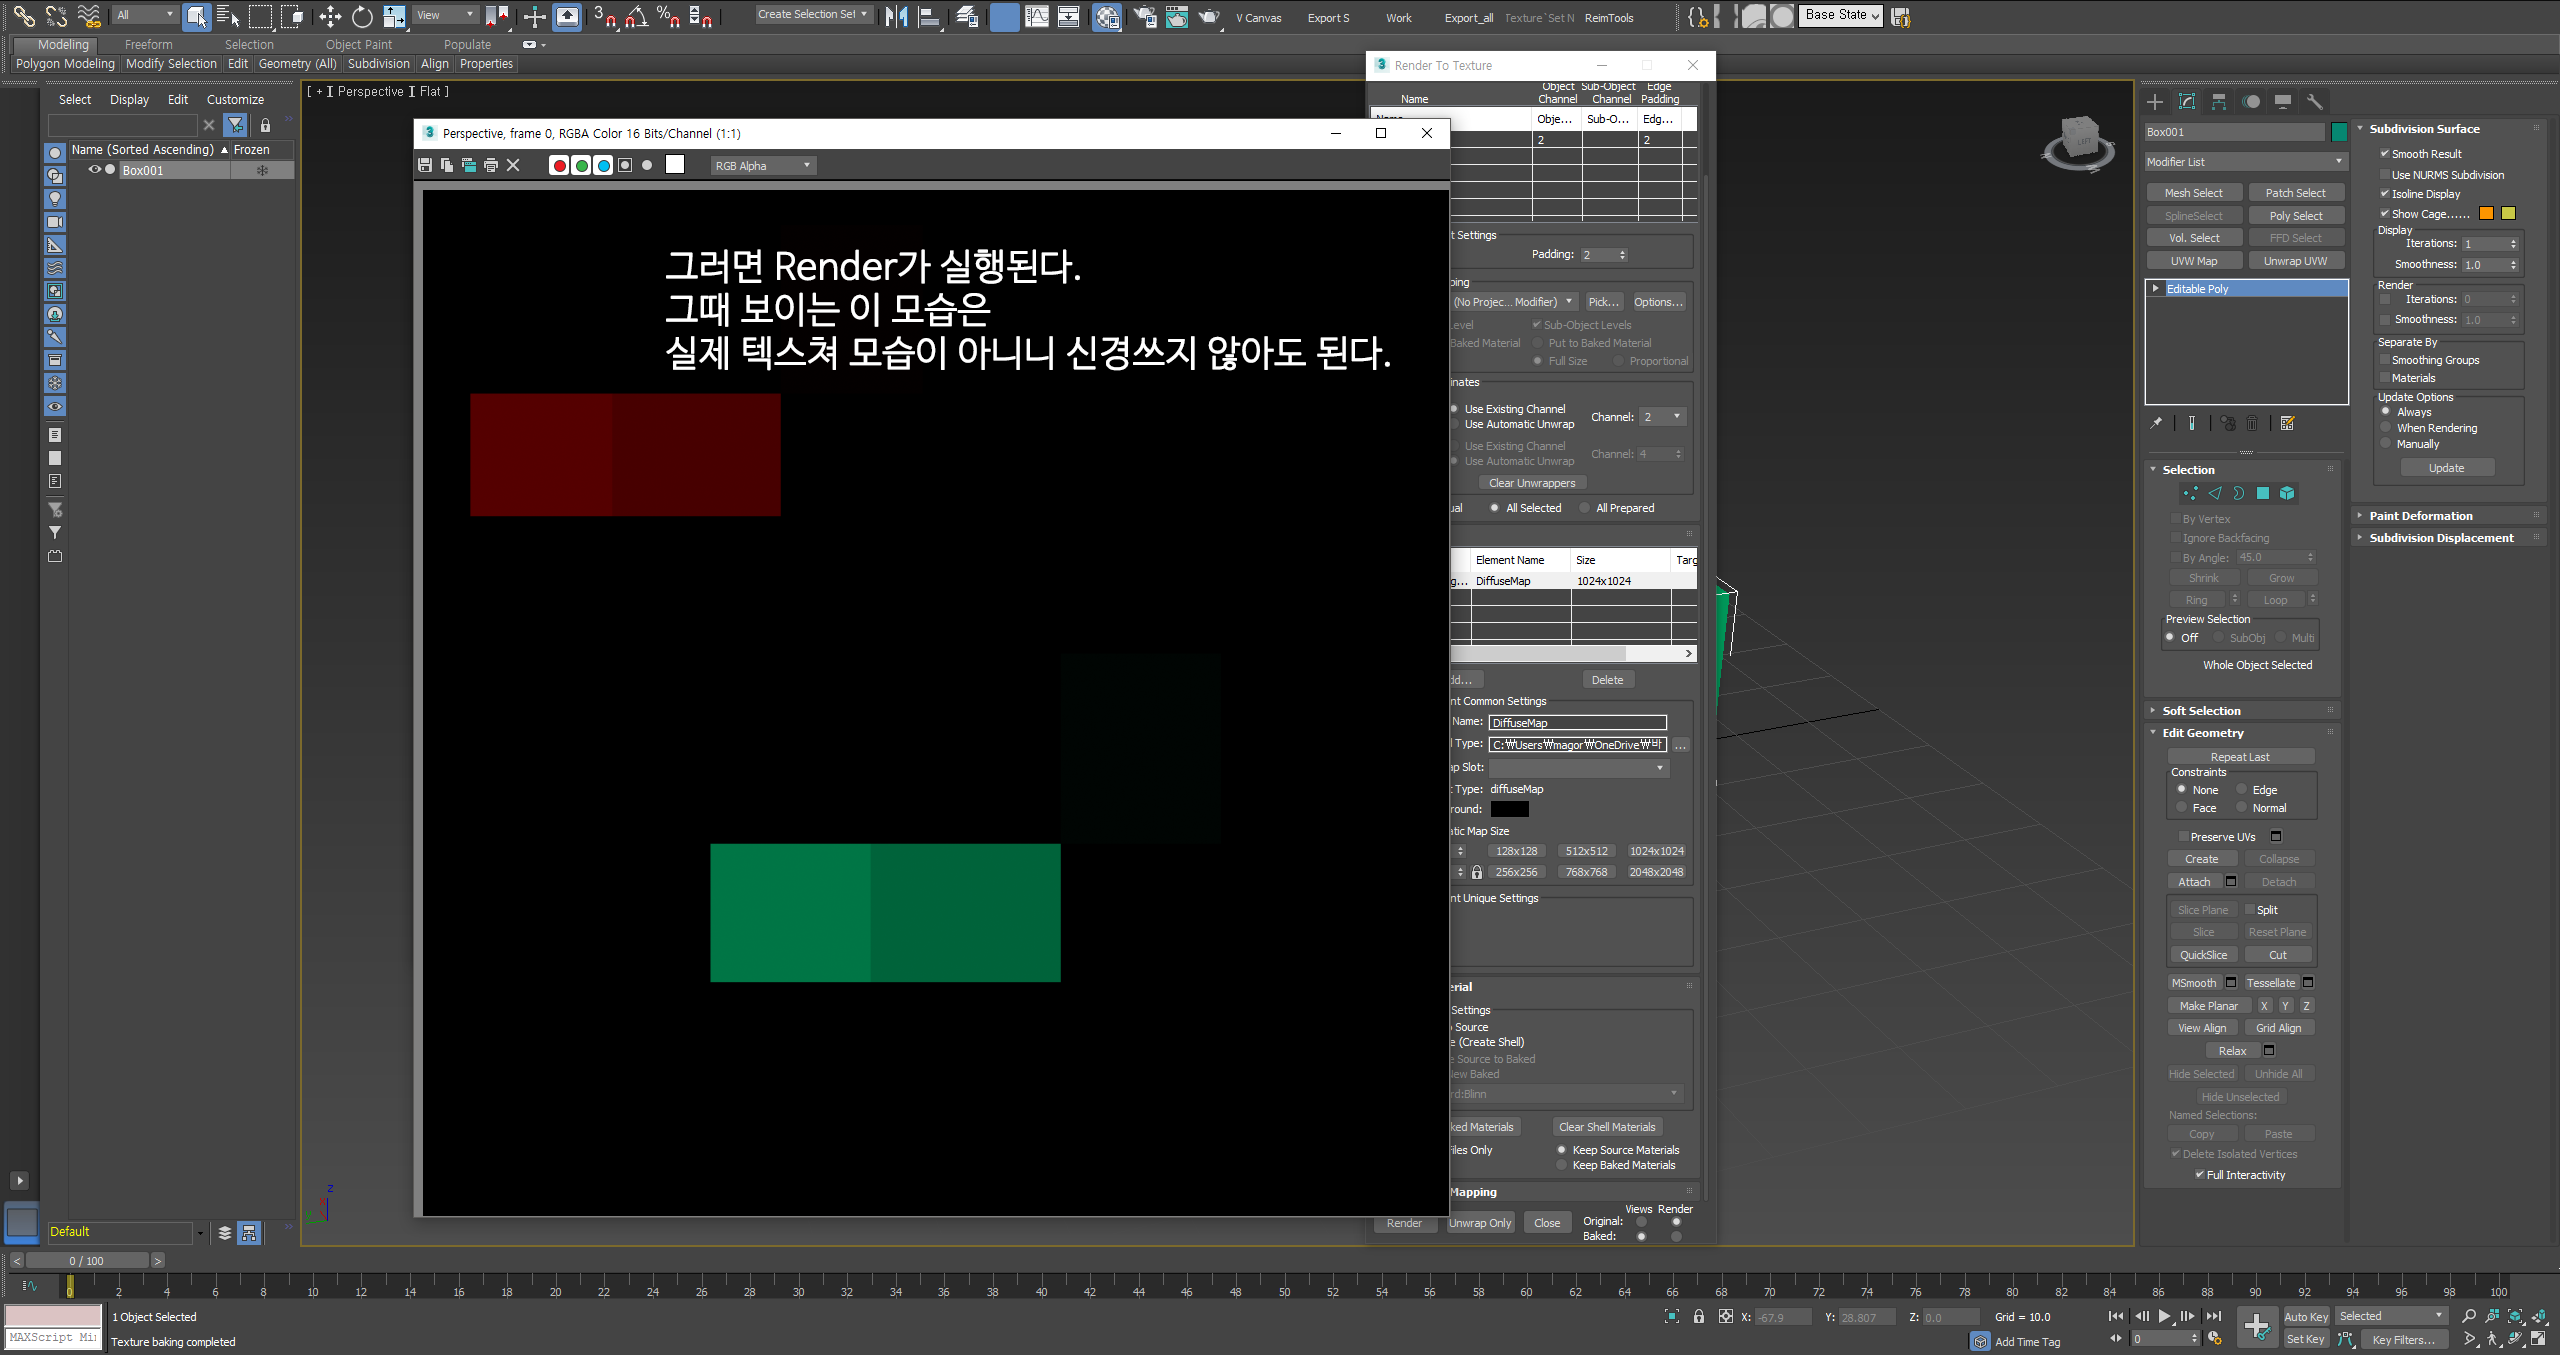Open the Modifier List dropdown
Image resolution: width=2560 pixels, height=1355 pixels.
point(2244,162)
